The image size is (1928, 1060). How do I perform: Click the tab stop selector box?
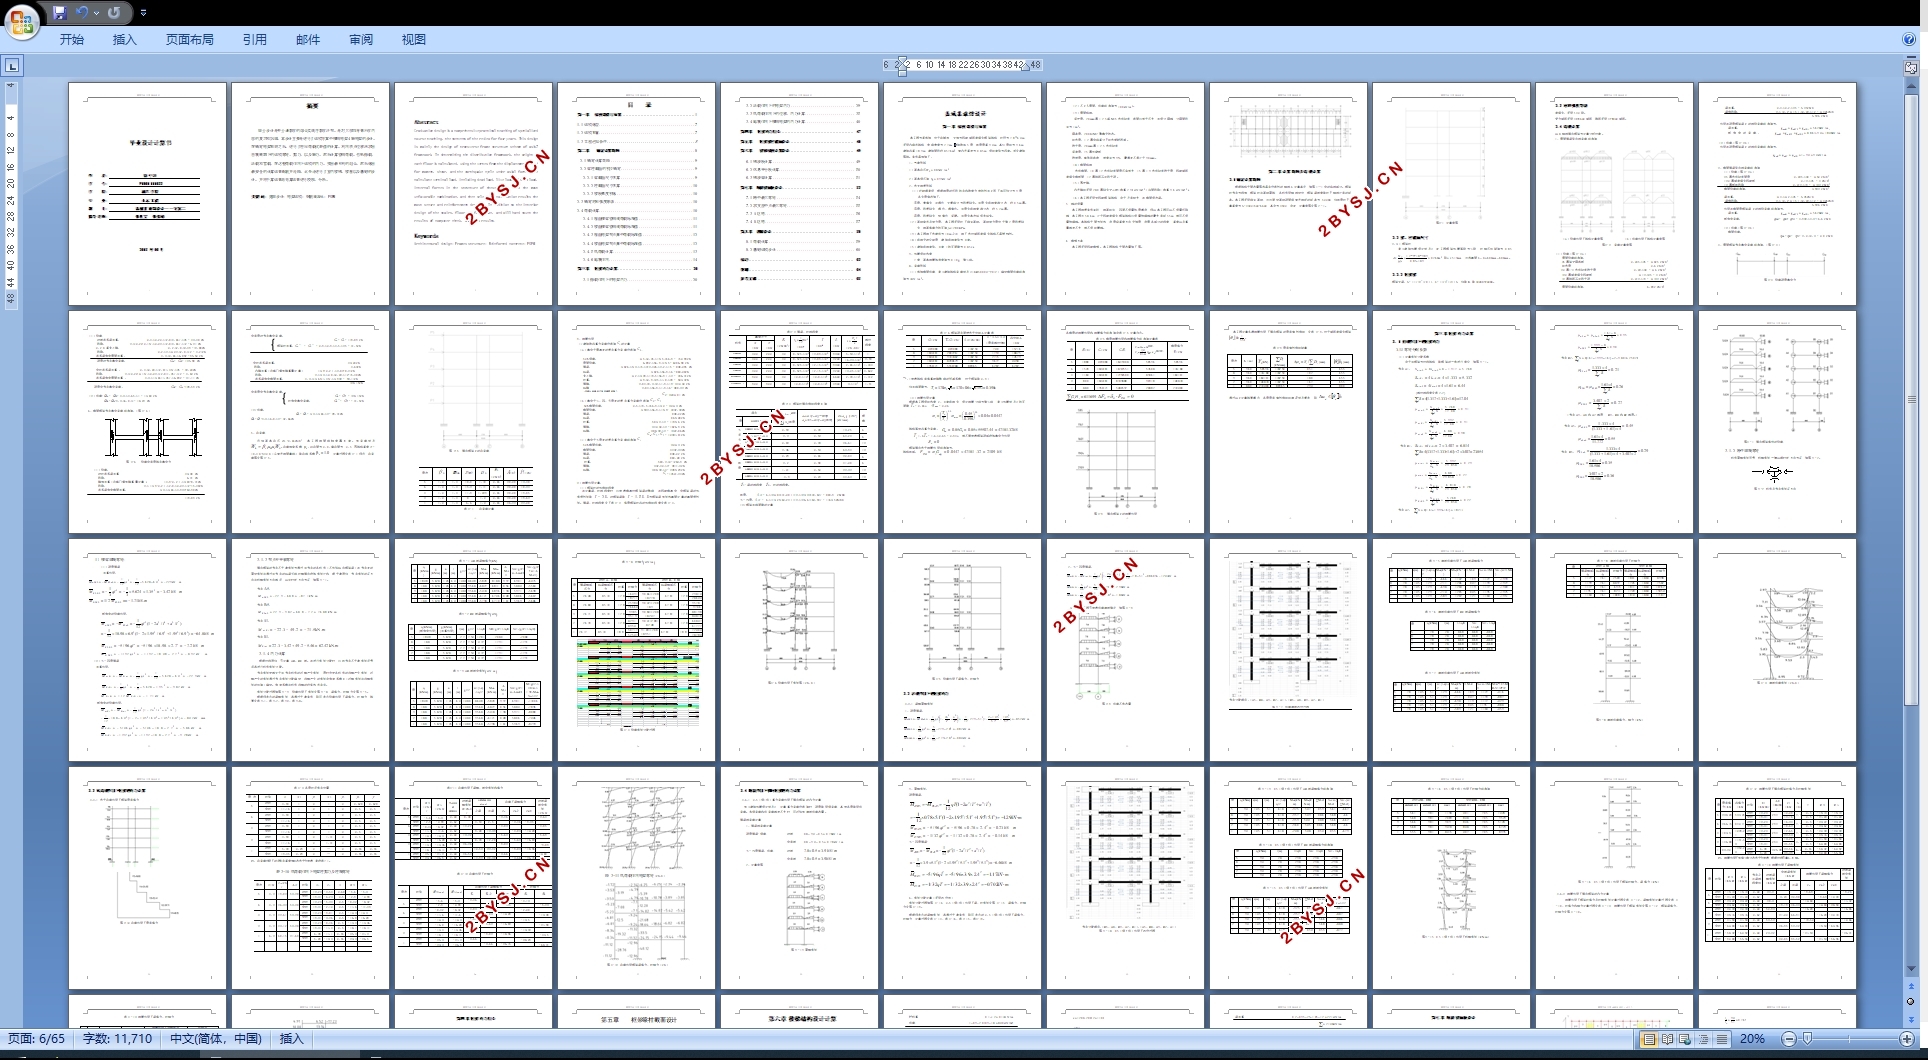click(x=11, y=66)
